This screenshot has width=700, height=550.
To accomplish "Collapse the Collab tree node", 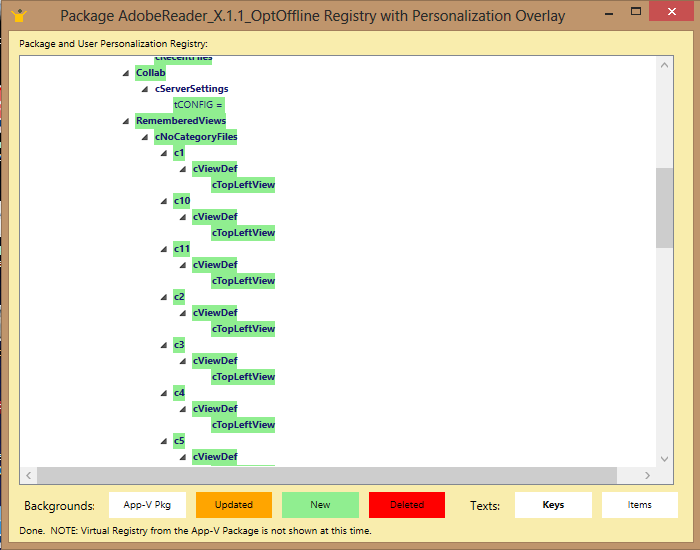I will 126,73.
